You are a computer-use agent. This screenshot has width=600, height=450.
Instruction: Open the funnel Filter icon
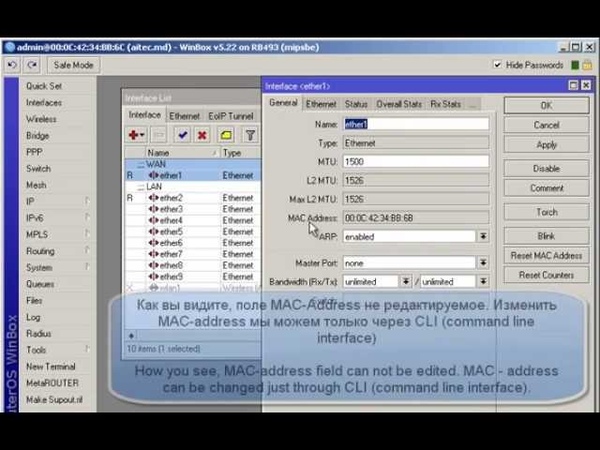click(x=250, y=134)
